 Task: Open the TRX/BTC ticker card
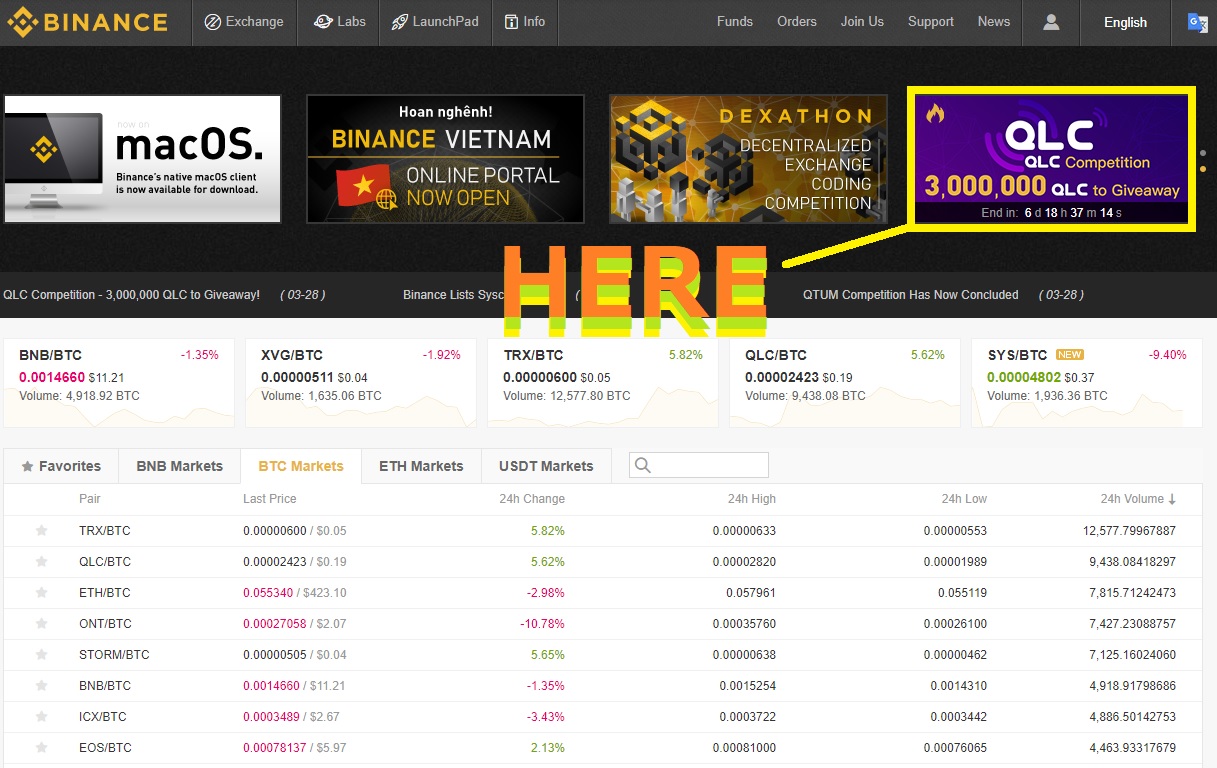603,383
